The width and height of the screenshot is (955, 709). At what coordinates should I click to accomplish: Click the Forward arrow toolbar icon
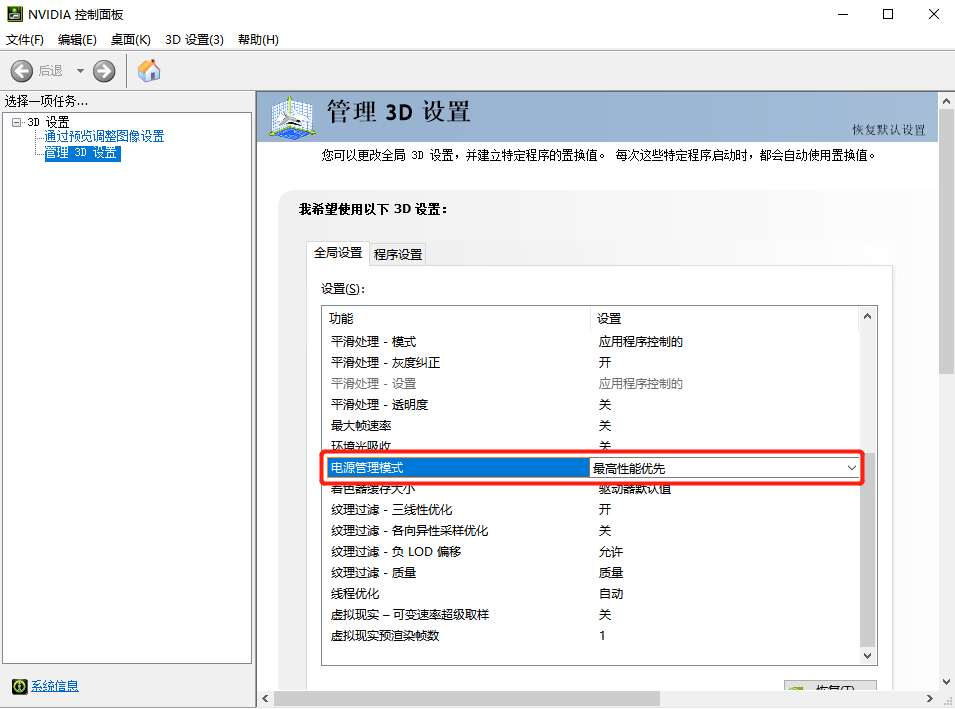104,71
